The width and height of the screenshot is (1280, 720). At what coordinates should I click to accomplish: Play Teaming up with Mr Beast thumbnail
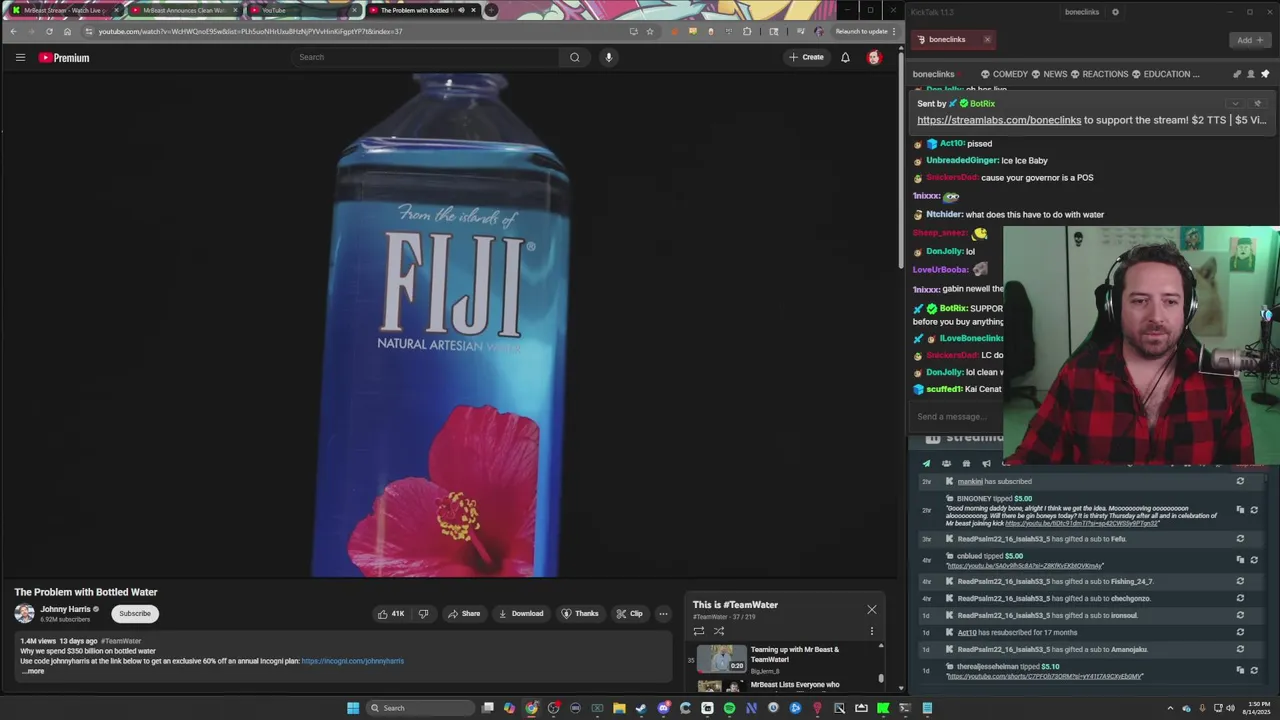pyautogui.click(x=721, y=658)
